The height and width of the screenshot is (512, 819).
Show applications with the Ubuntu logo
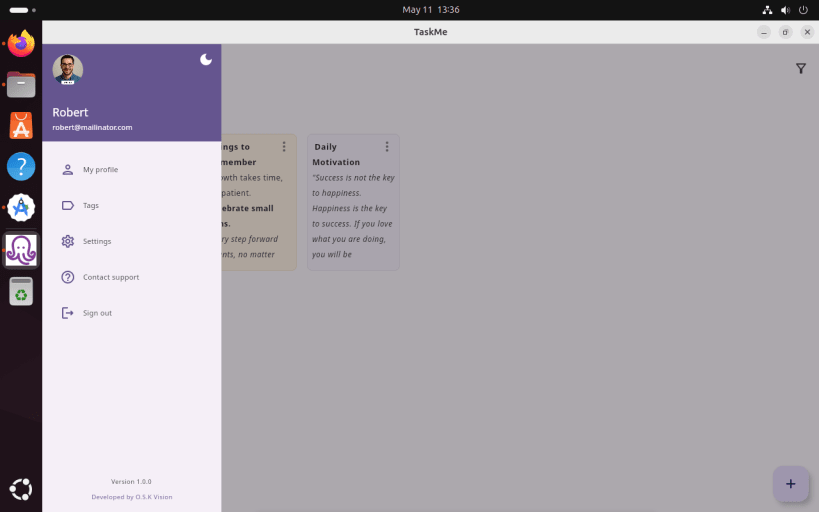click(x=21, y=490)
